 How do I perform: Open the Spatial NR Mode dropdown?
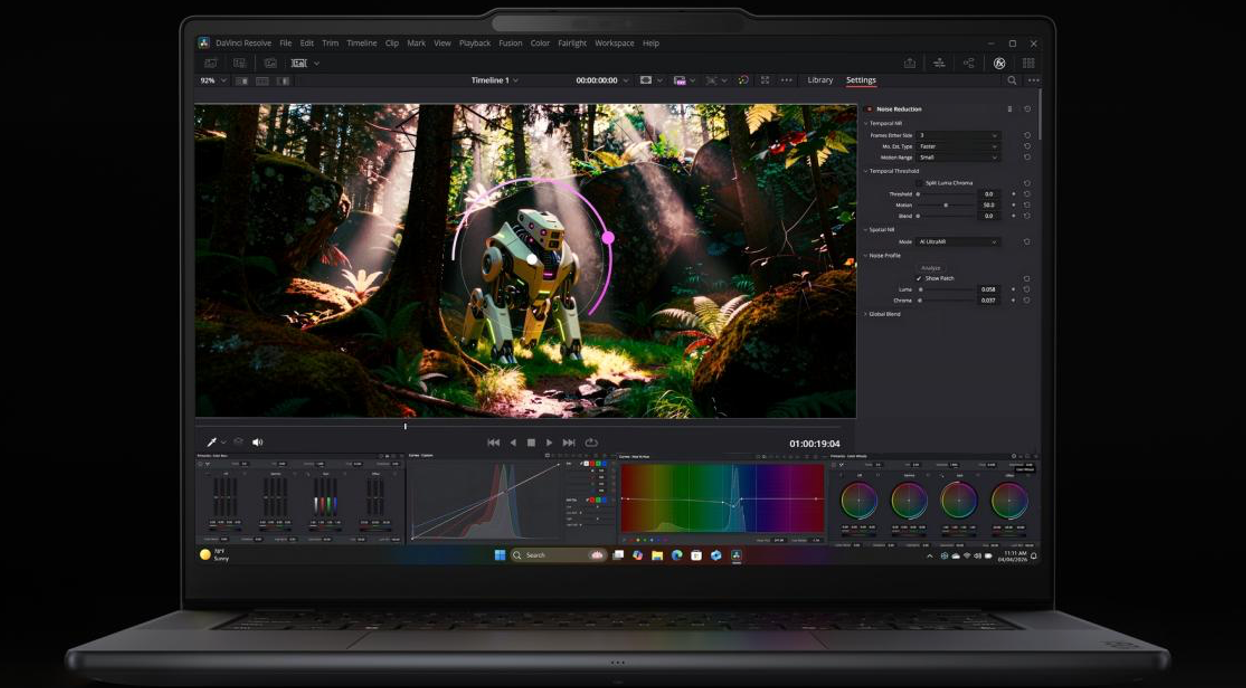pyautogui.click(x=958, y=242)
